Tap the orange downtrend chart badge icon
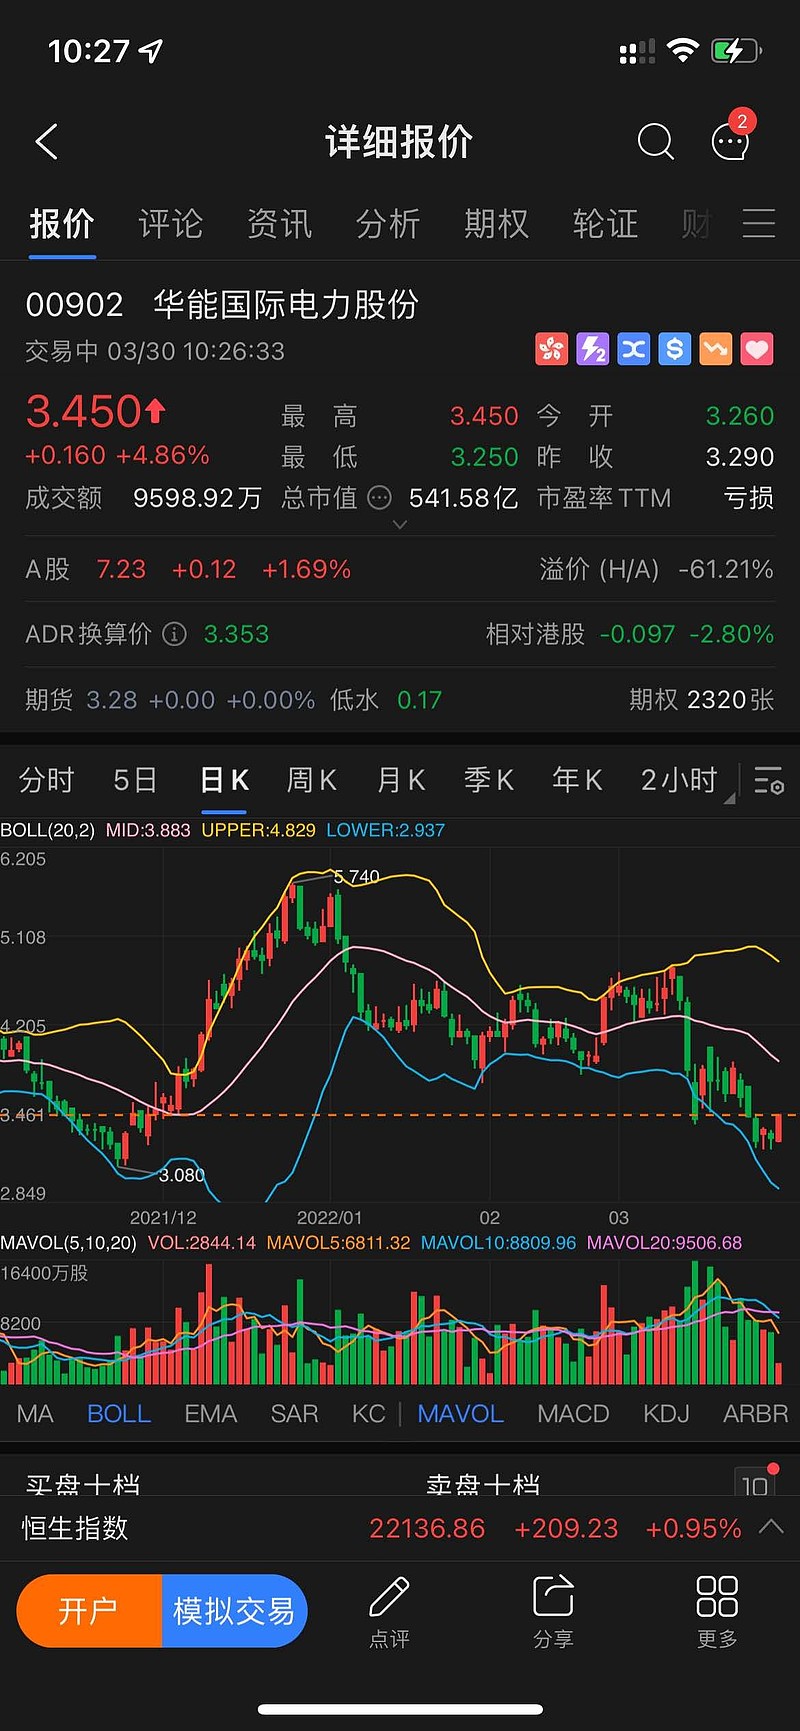The height and width of the screenshot is (1731, 800). point(715,350)
